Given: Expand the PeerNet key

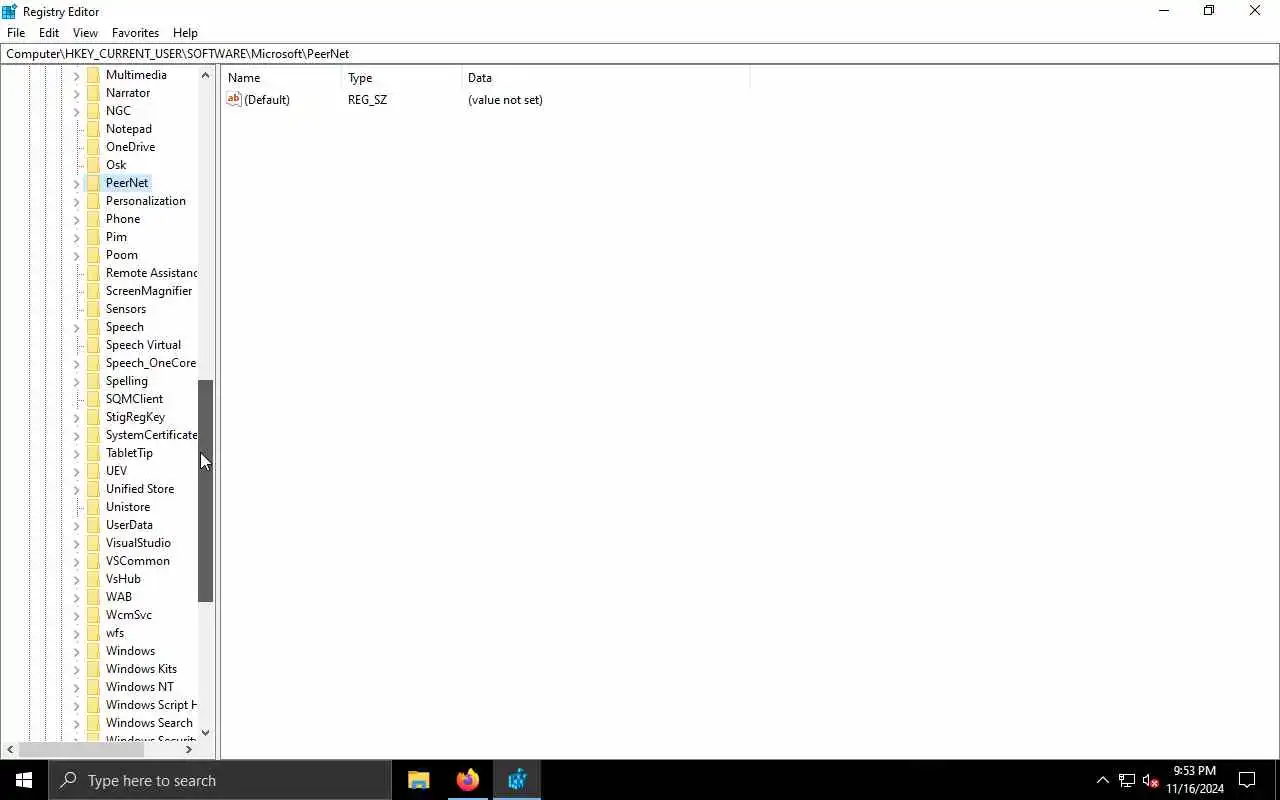Looking at the screenshot, I should pyautogui.click(x=76, y=184).
